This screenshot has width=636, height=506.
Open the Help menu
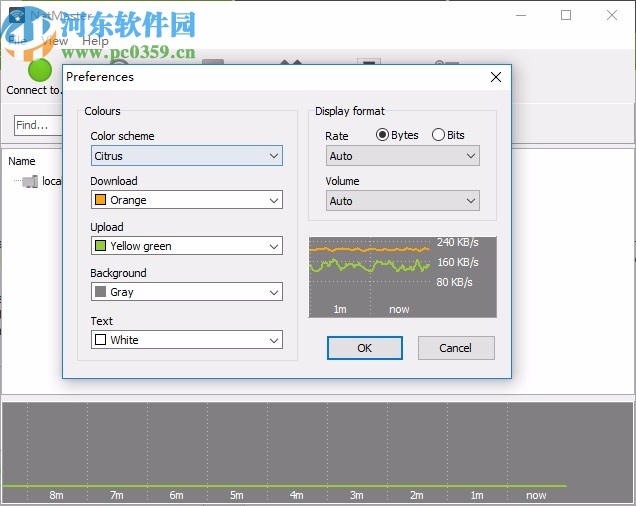point(95,41)
